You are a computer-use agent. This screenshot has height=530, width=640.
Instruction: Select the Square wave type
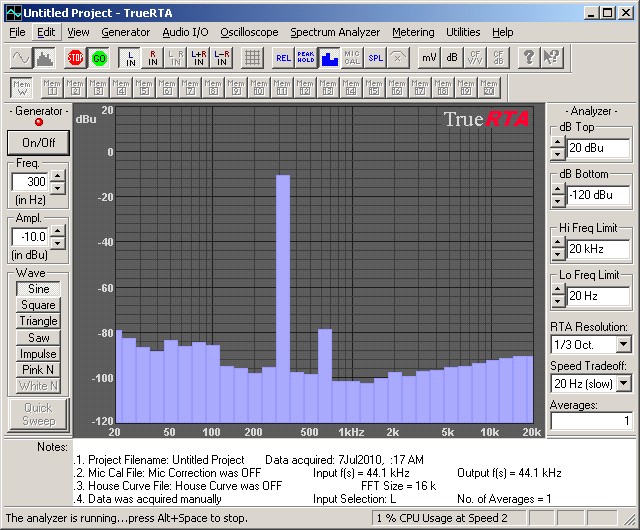point(38,305)
